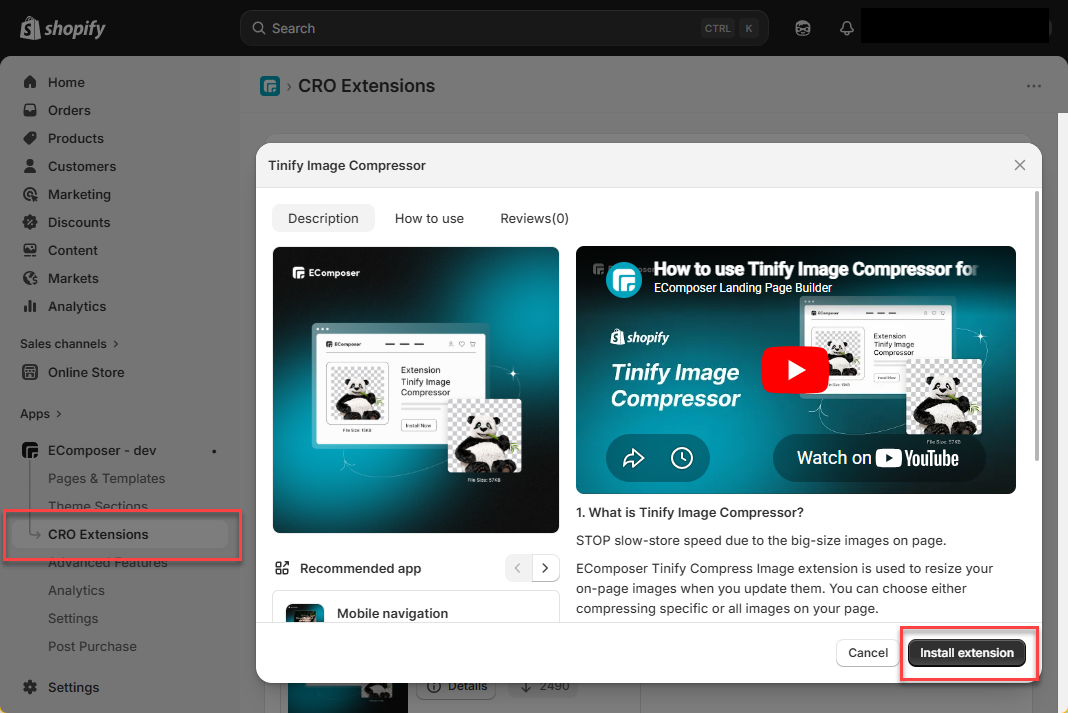This screenshot has width=1068, height=713.
Task: Click the Tinify Image Compressor dialog title
Action: [347, 165]
